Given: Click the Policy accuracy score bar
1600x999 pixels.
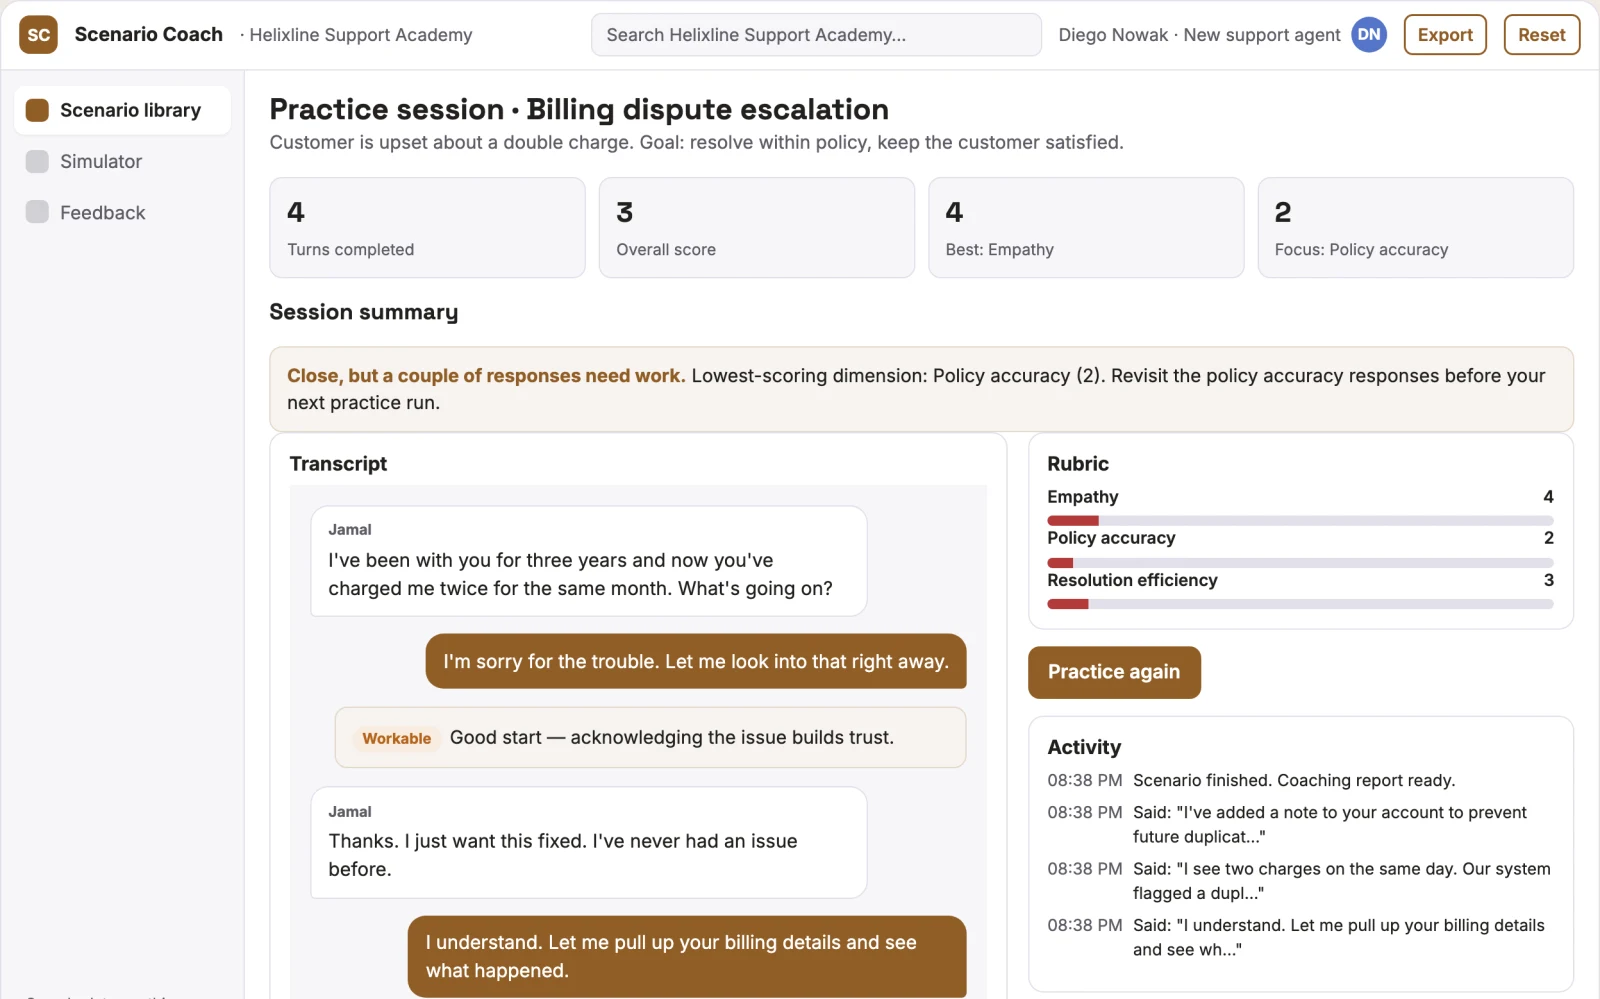Looking at the screenshot, I should click(x=1300, y=563).
